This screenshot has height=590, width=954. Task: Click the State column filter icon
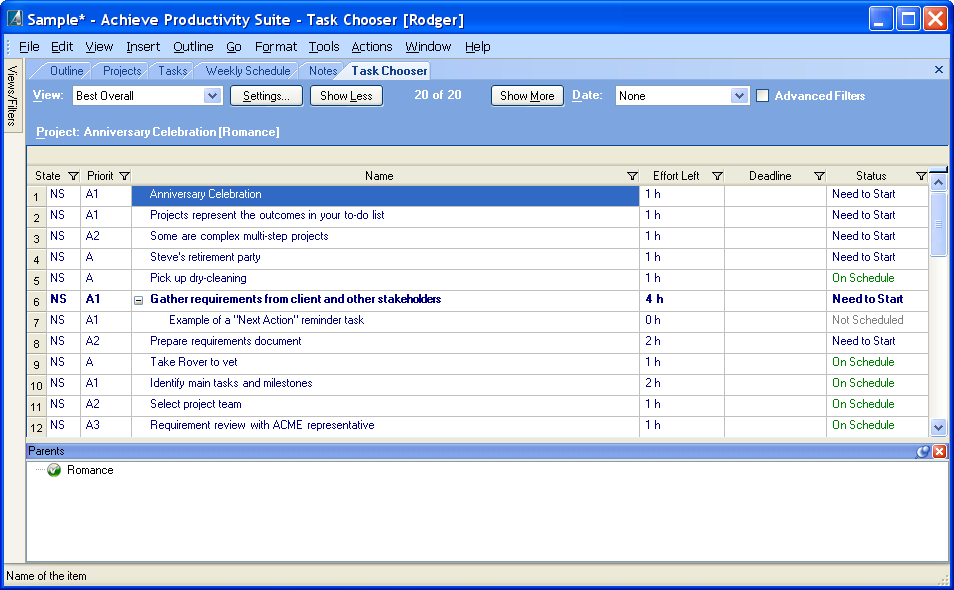pos(73,176)
